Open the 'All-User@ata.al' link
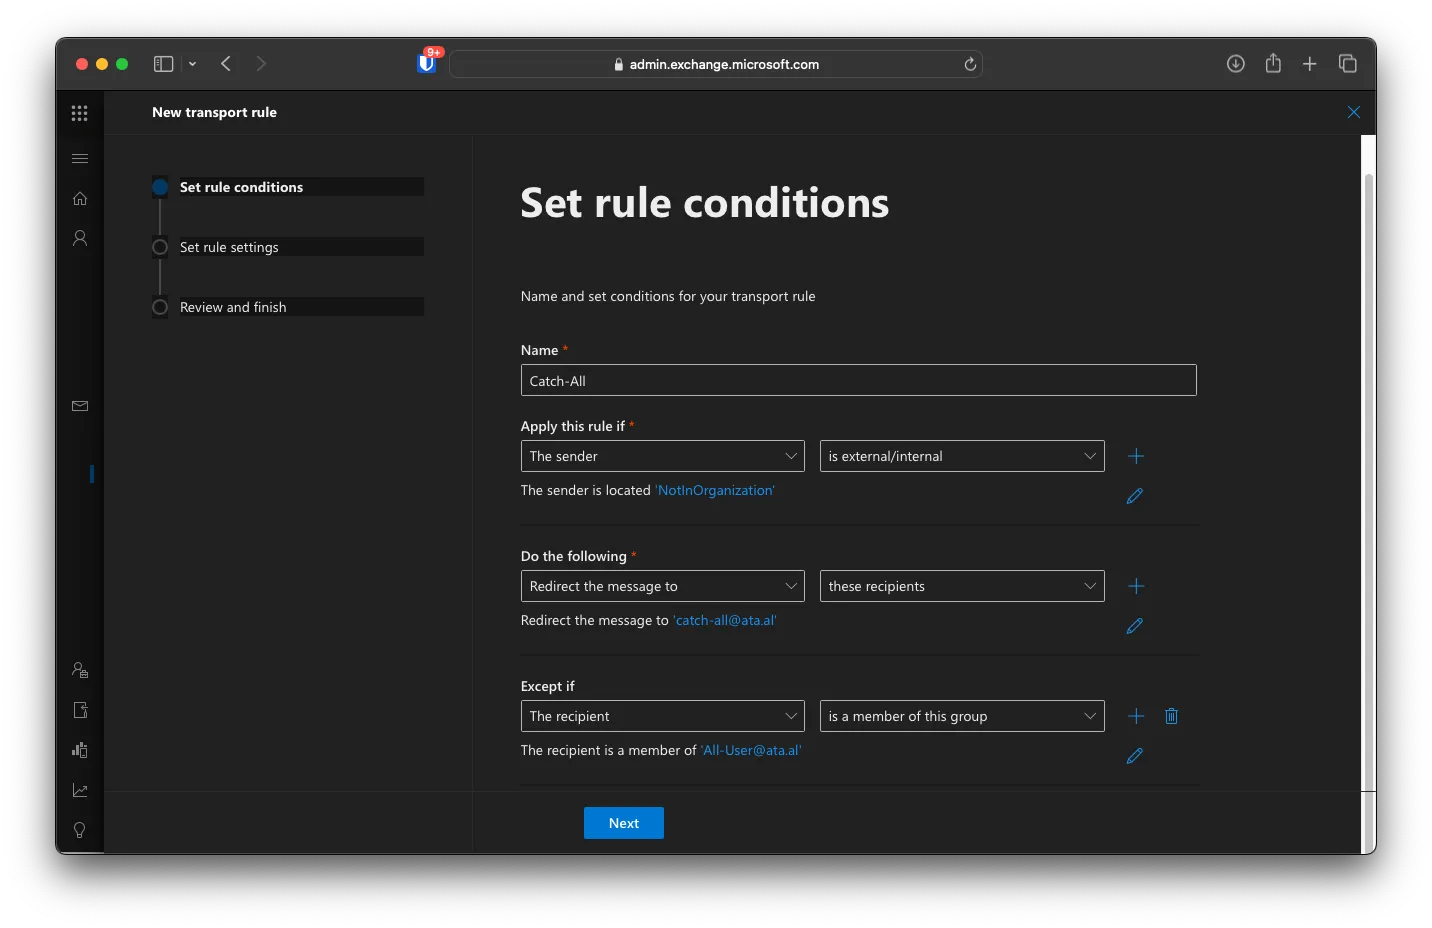Viewport: 1432px width, 928px height. [x=751, y=750]
